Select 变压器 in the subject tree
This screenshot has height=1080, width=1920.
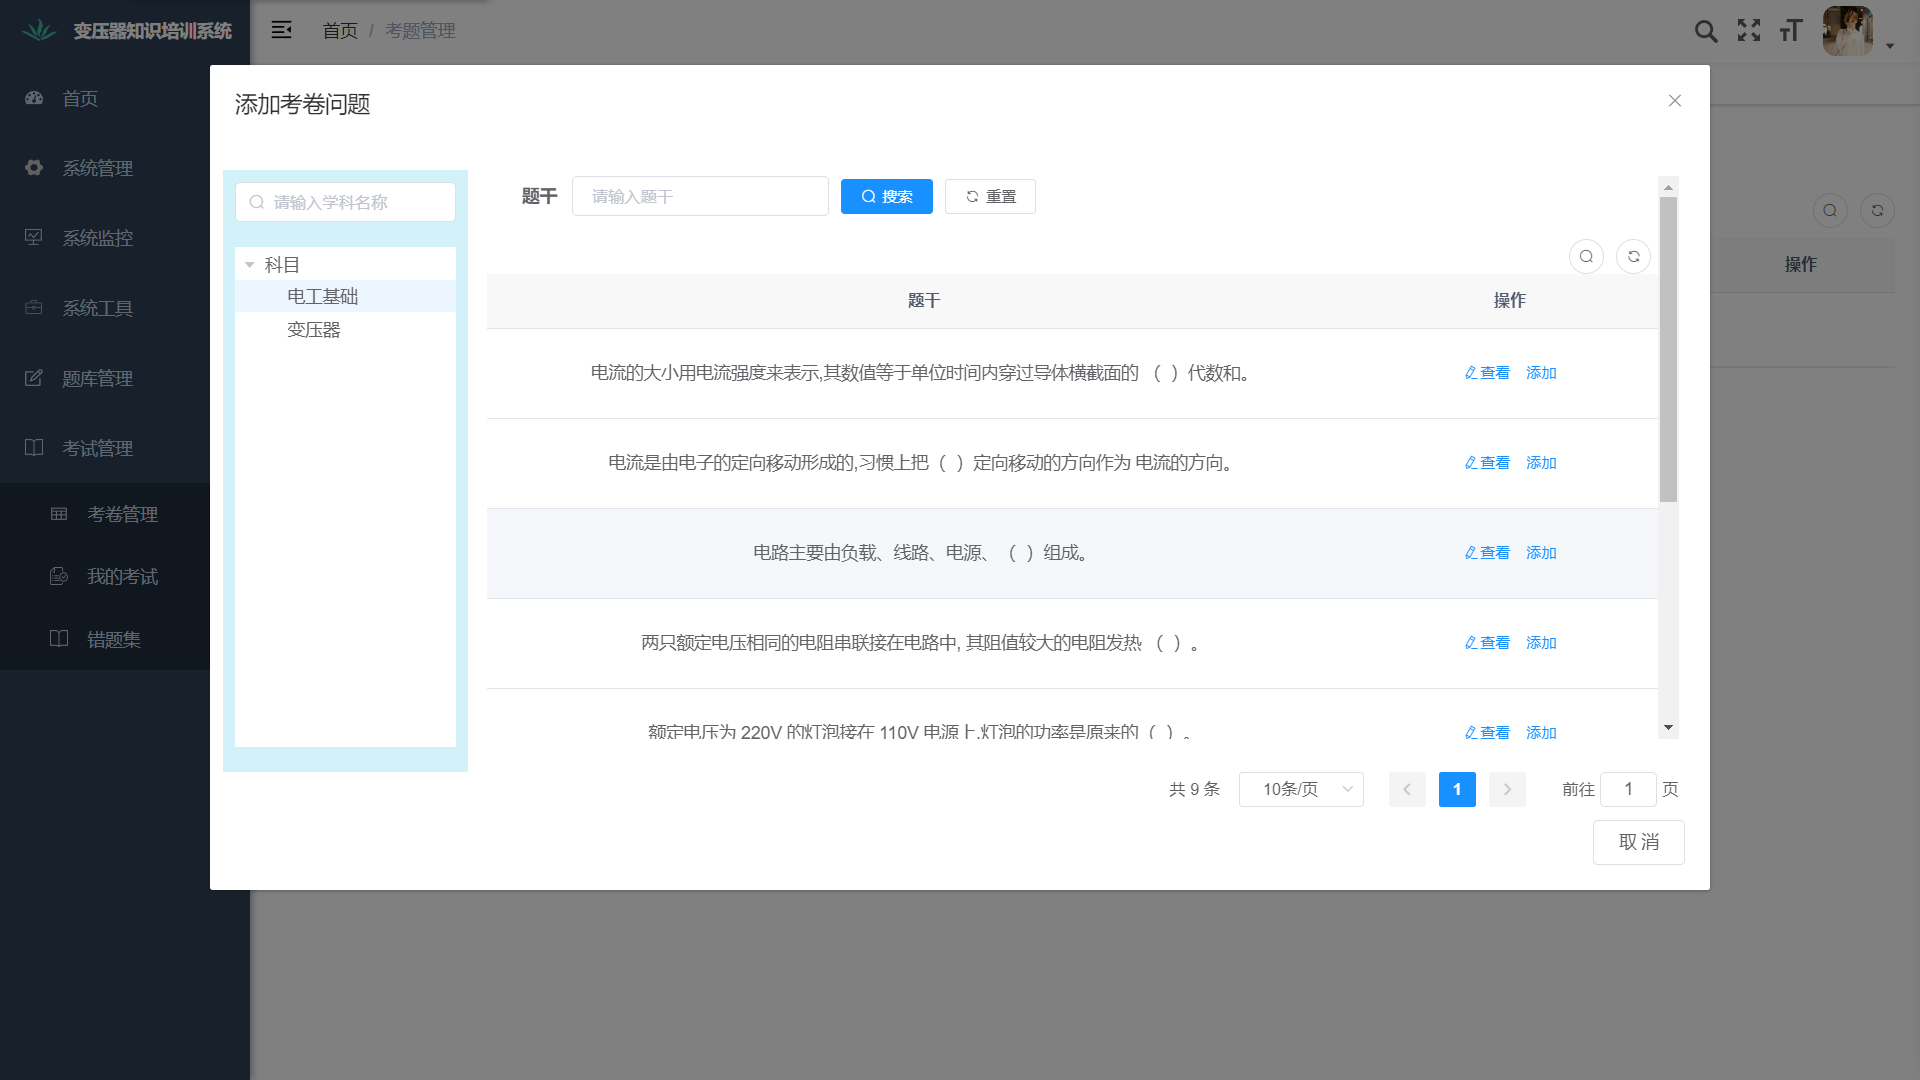(314, 330)
